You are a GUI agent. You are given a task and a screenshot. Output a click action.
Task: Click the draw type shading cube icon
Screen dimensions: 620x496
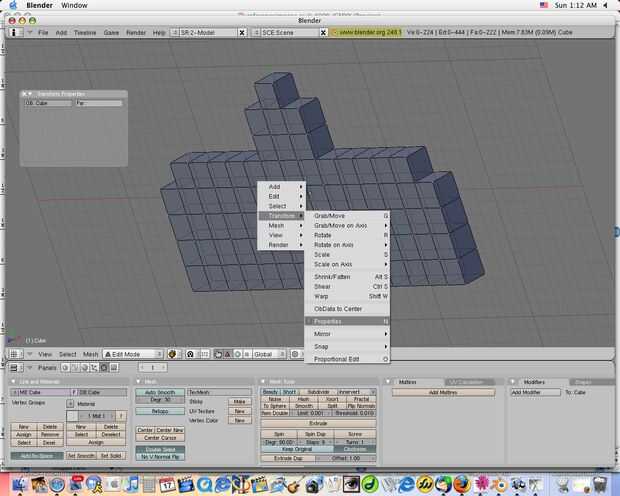click(172, 354)
